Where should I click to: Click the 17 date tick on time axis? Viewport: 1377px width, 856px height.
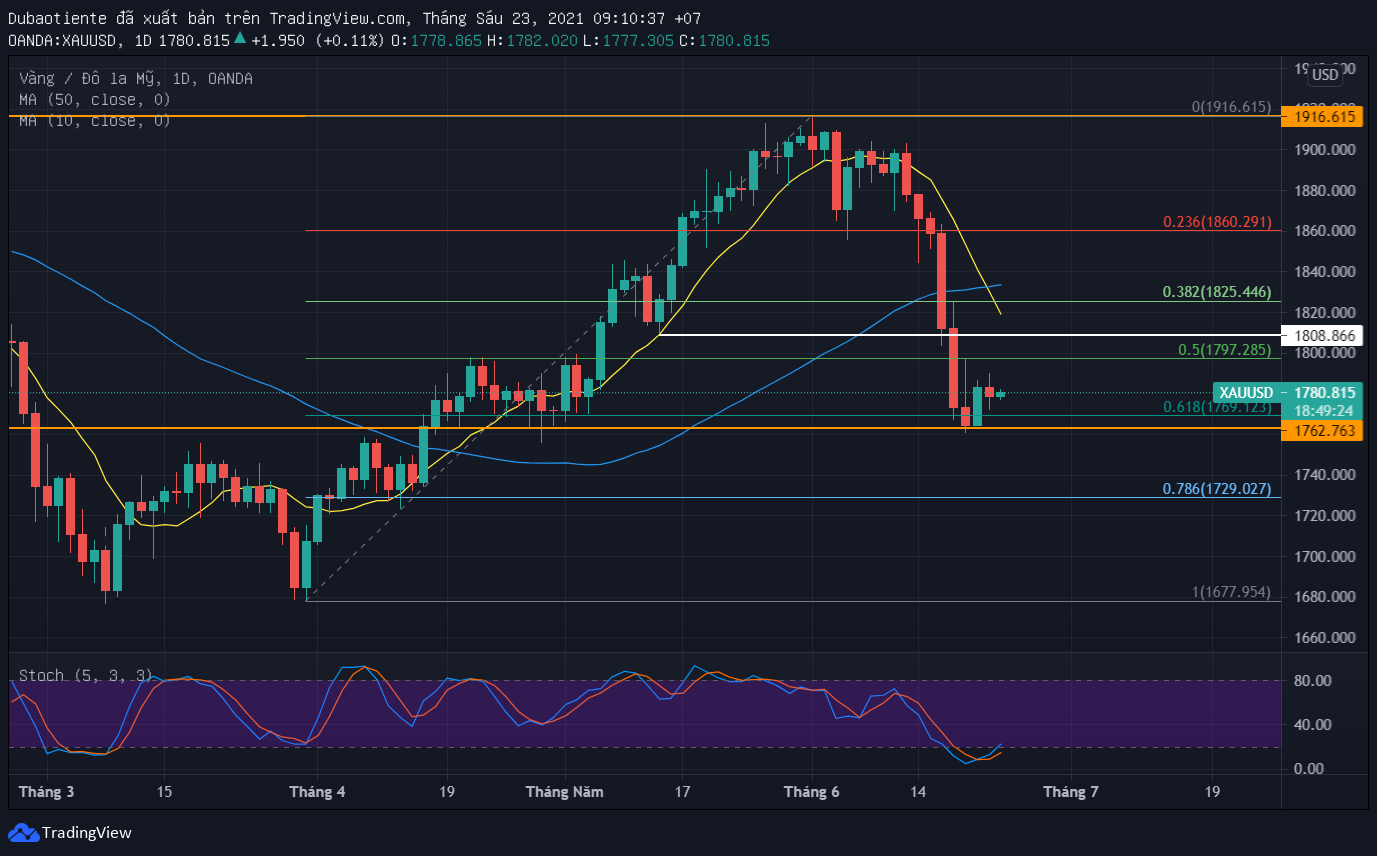(681, 792)
